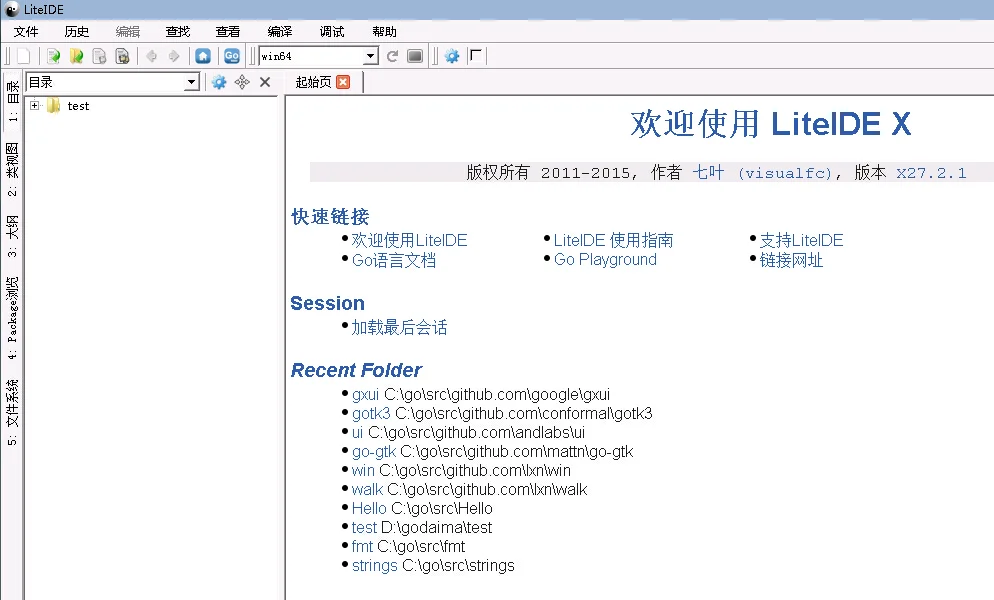Close the side panel with the X icon
Screen dimensions: 994x600
pyautogui.click(x=265, y=82)
